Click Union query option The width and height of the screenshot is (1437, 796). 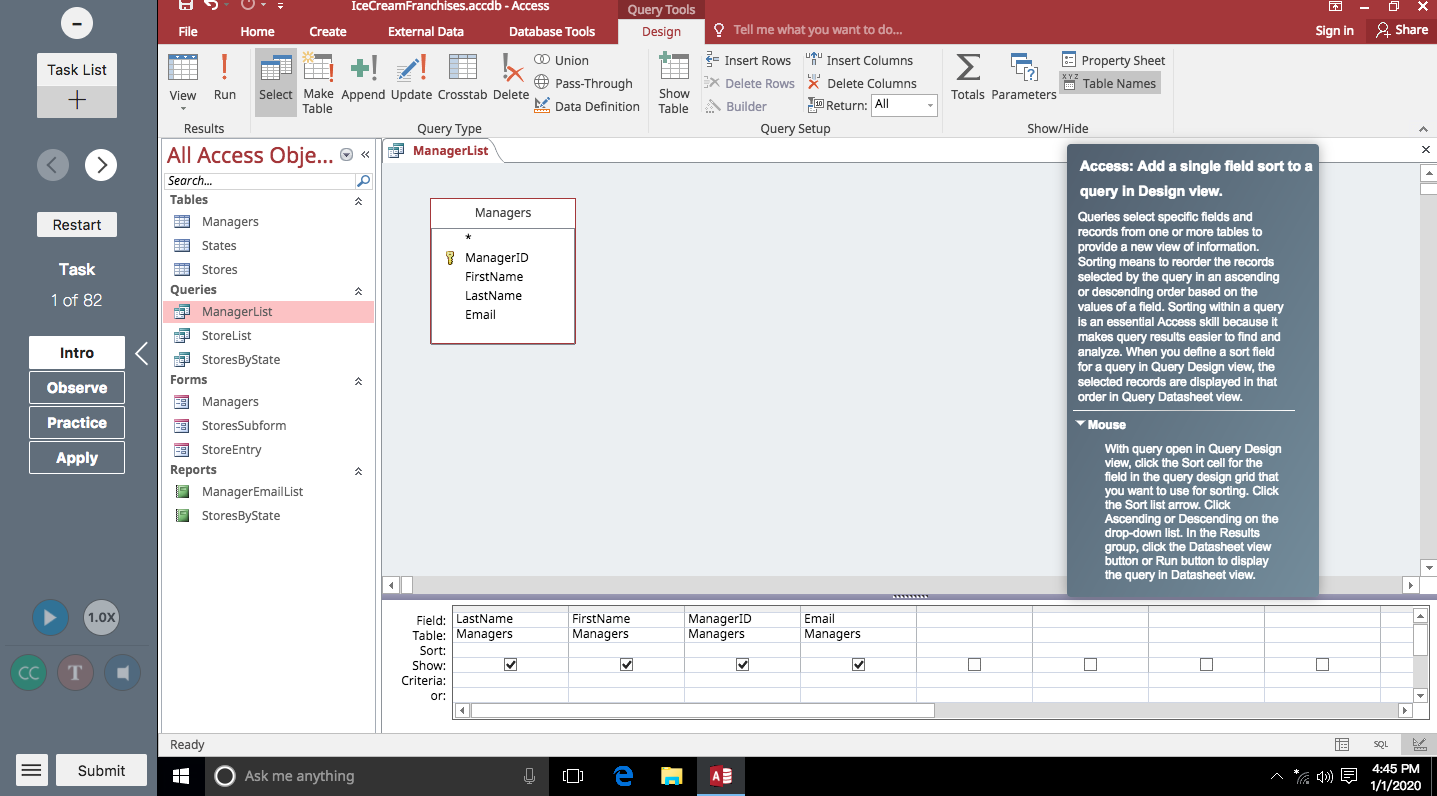(561, 60)
